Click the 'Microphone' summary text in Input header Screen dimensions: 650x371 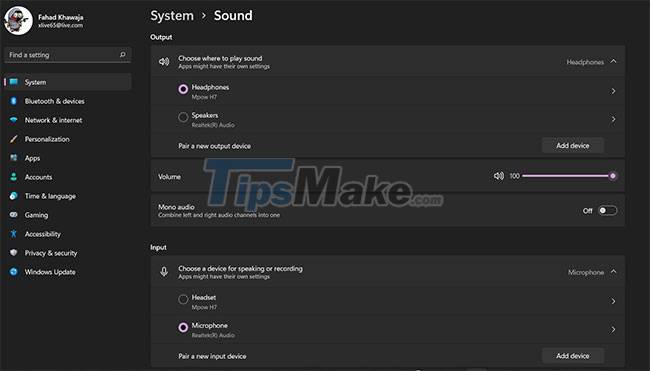click(x=586, y=272)
